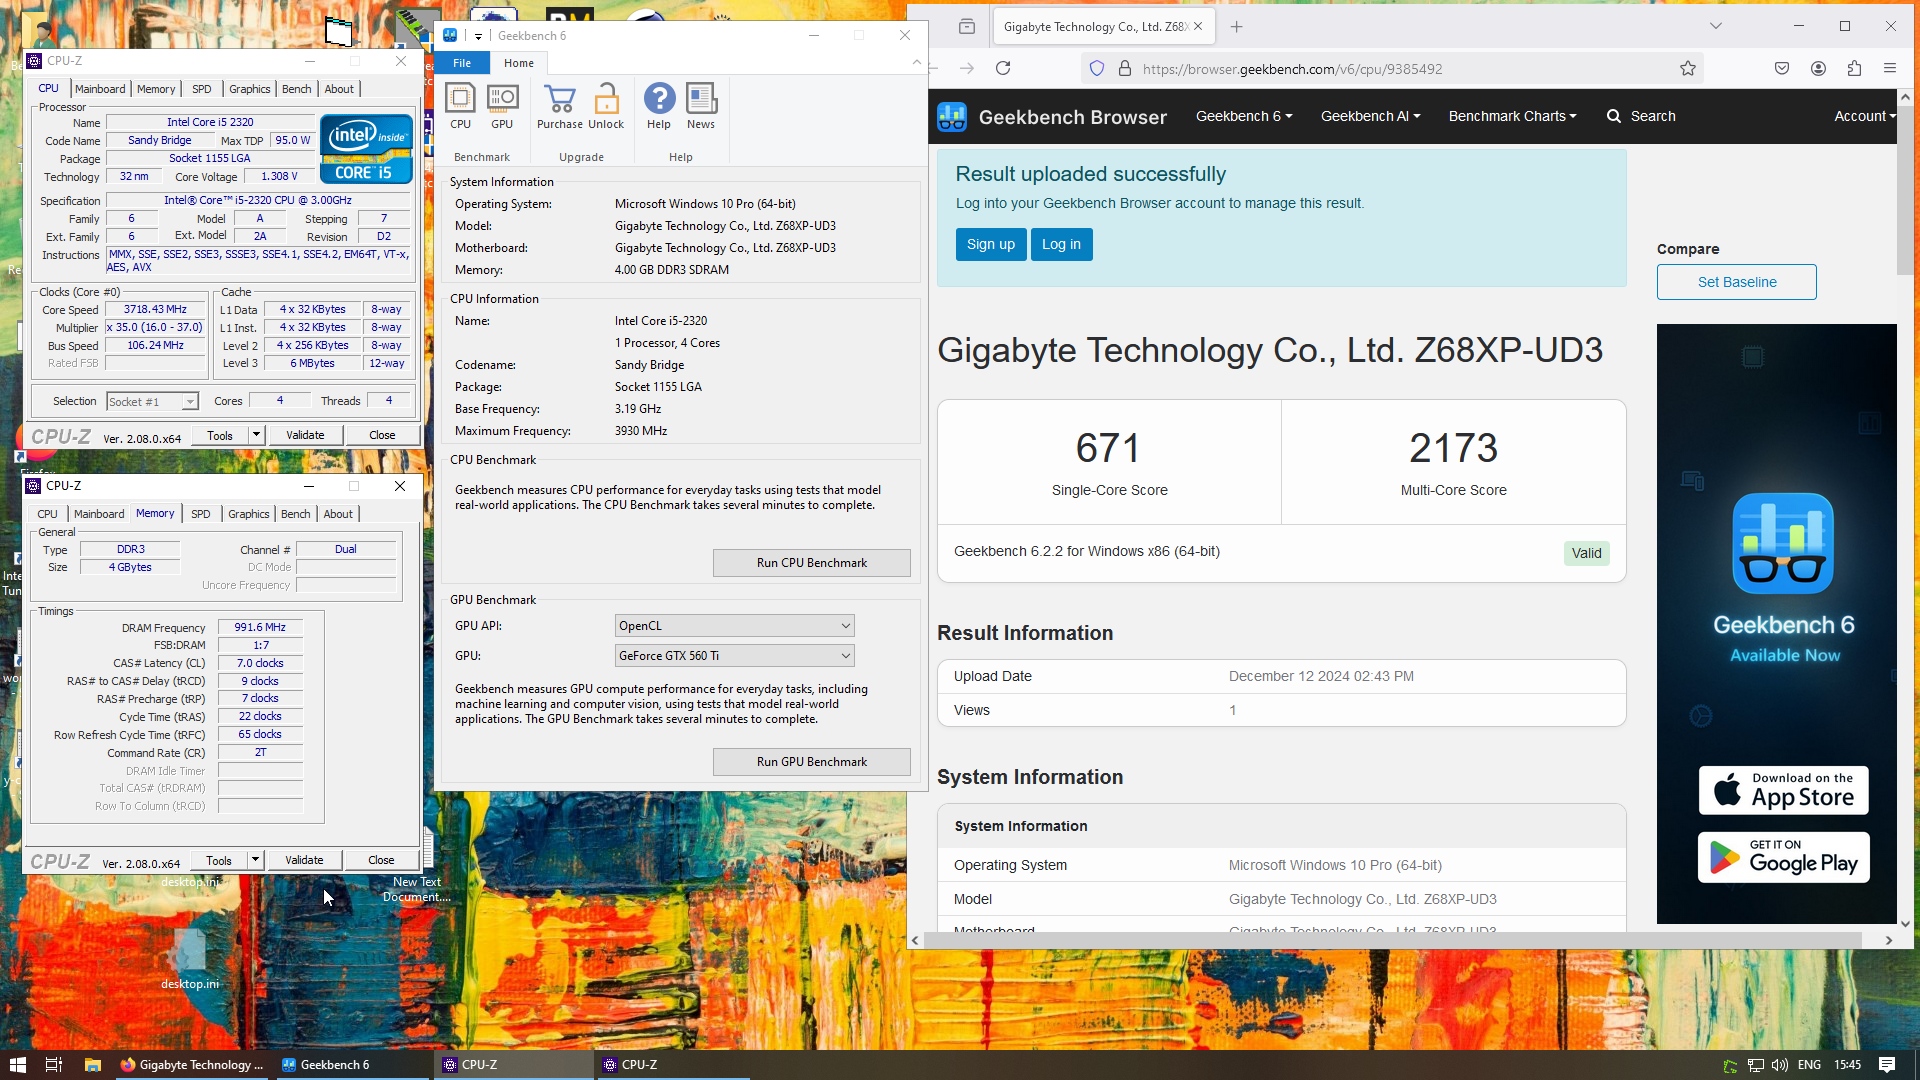Click the volume speaker icon in system tray
This screenshot has height=1080, width=1920.
pos(1780,1065)
